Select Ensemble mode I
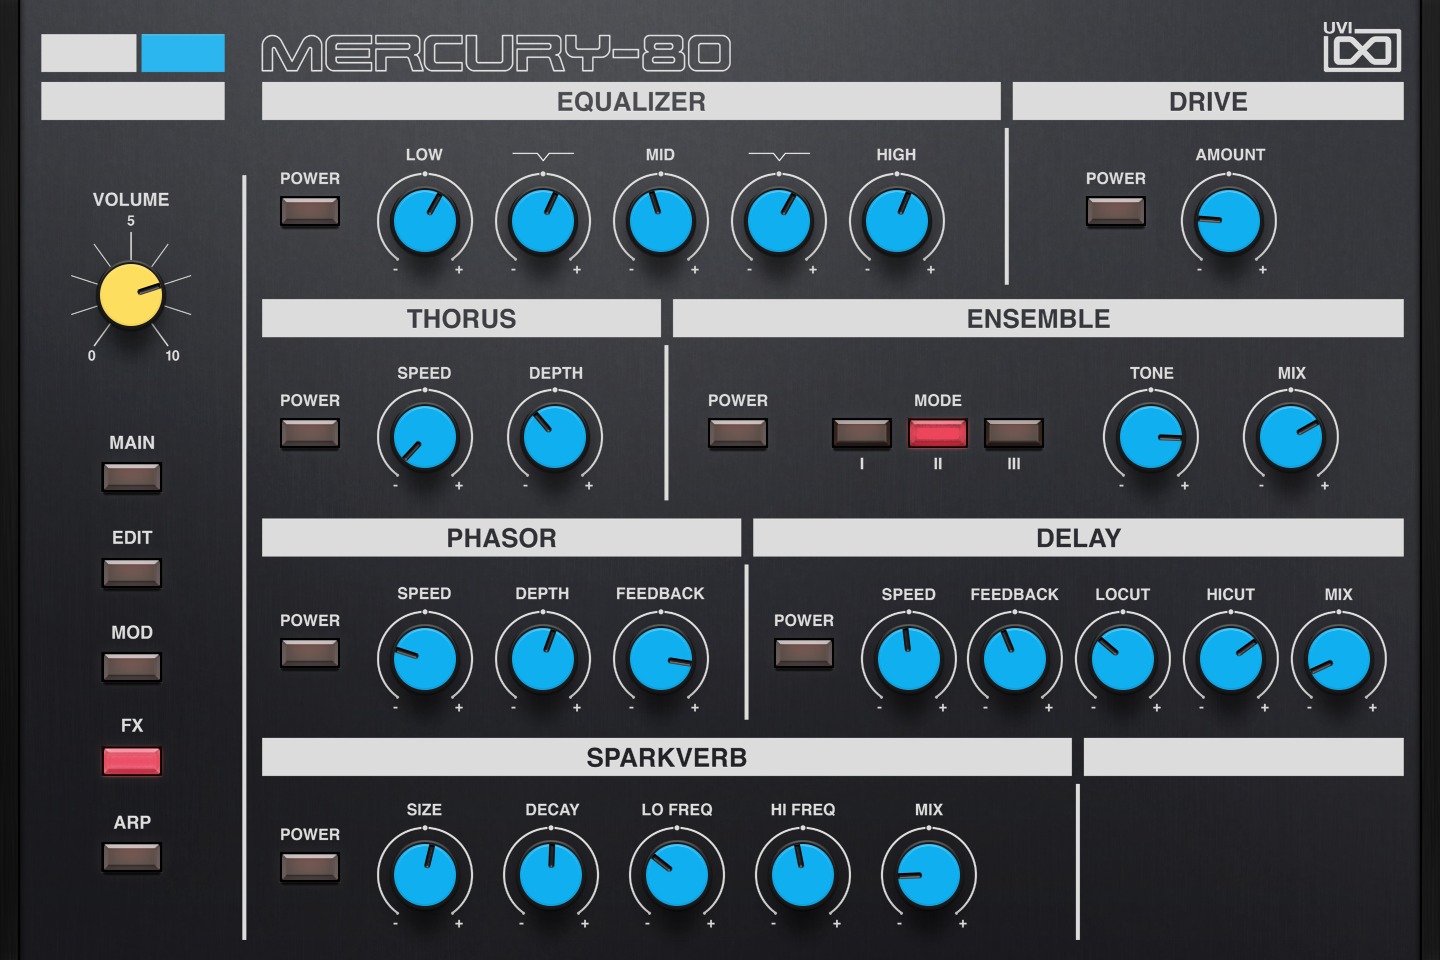The width and height of the screenshot is (1440, 960). pyautogui.click(x=862, y=434)
